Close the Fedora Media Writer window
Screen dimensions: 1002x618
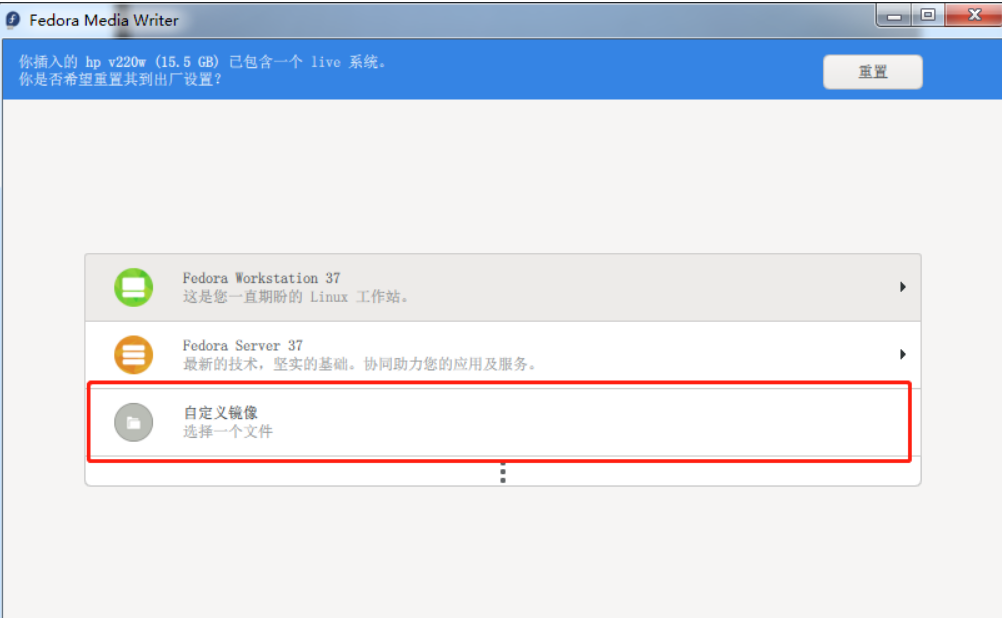974,15
